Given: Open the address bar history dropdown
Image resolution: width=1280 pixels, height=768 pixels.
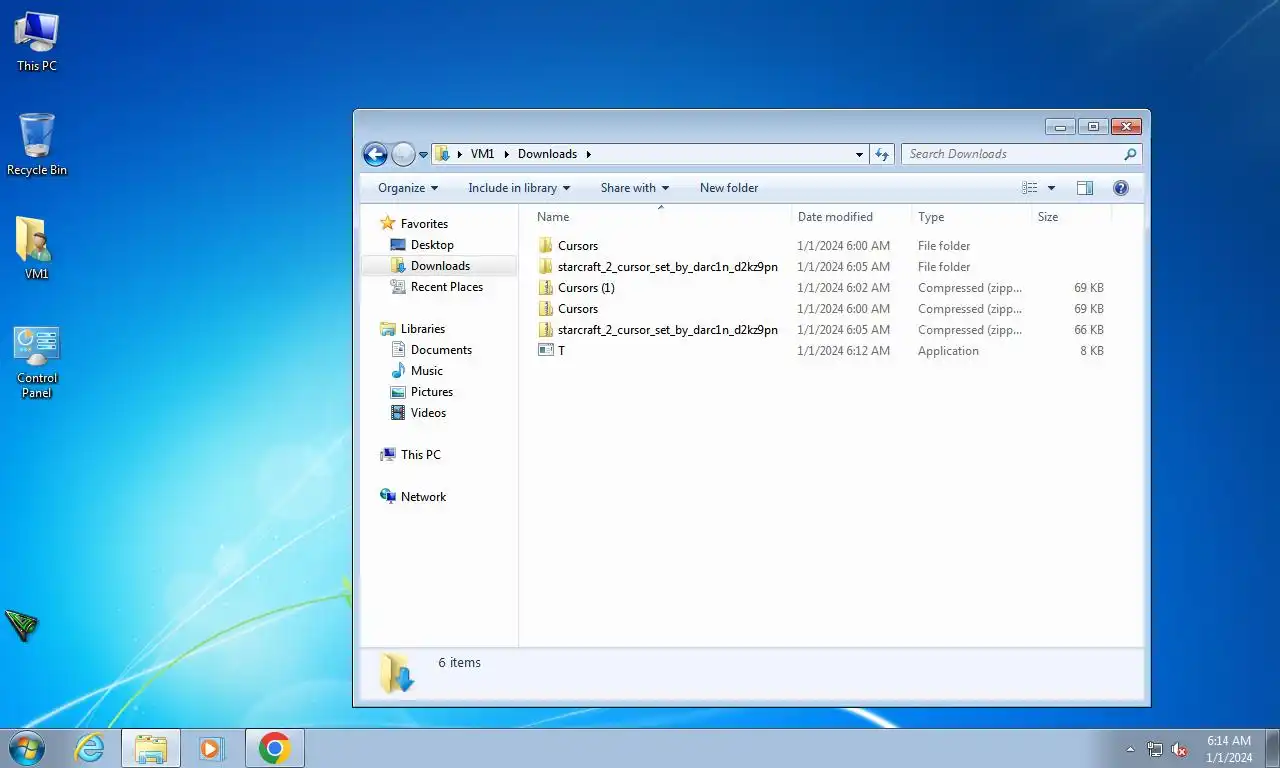Looking at the screenshot, I should [859, 154].
